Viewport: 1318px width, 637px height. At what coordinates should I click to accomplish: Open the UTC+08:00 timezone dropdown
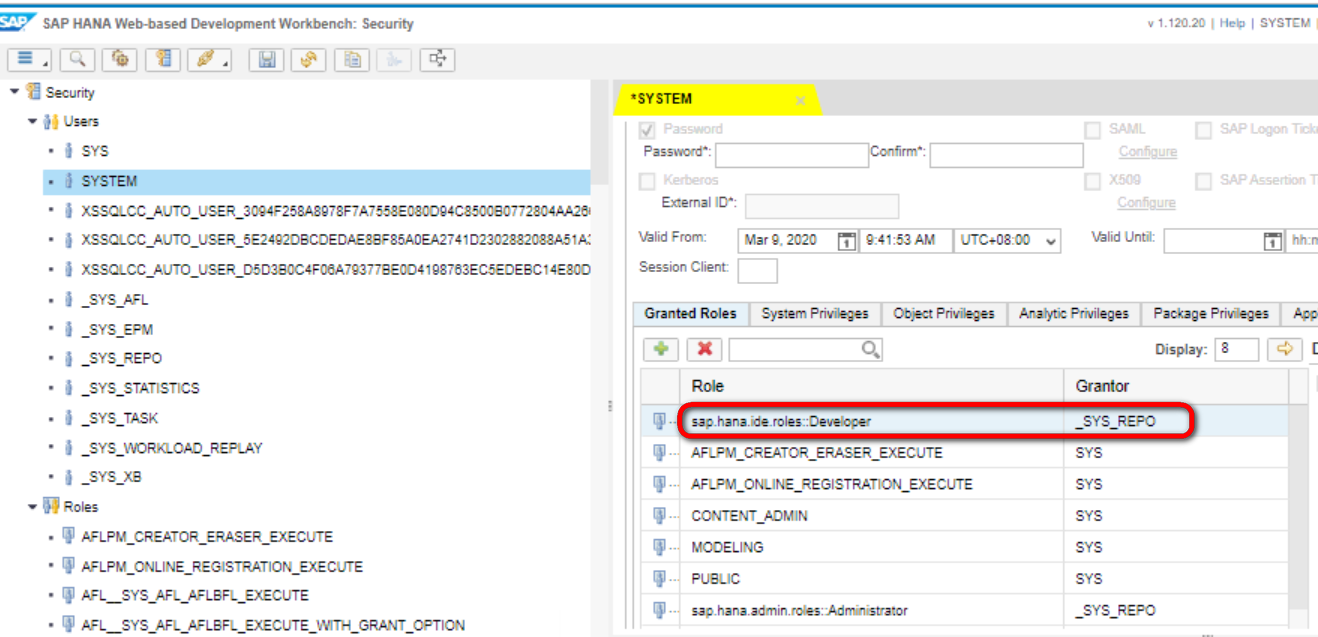[x=1009, y=240]
